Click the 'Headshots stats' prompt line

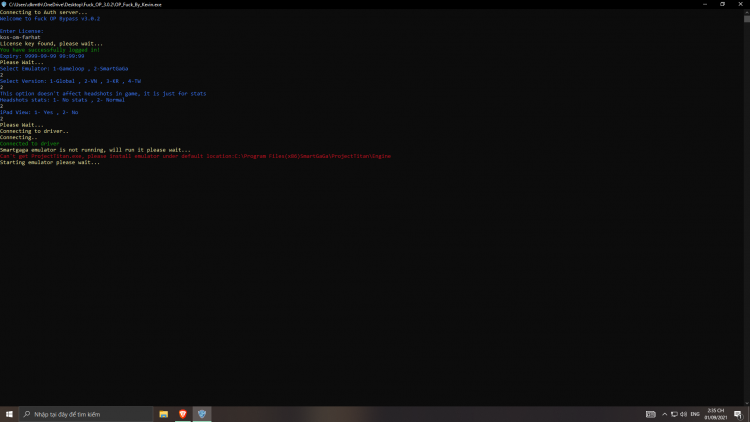62,100
